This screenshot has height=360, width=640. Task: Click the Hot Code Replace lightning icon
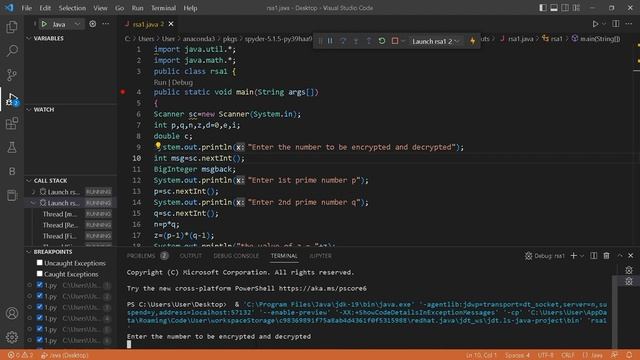[472, 41]
